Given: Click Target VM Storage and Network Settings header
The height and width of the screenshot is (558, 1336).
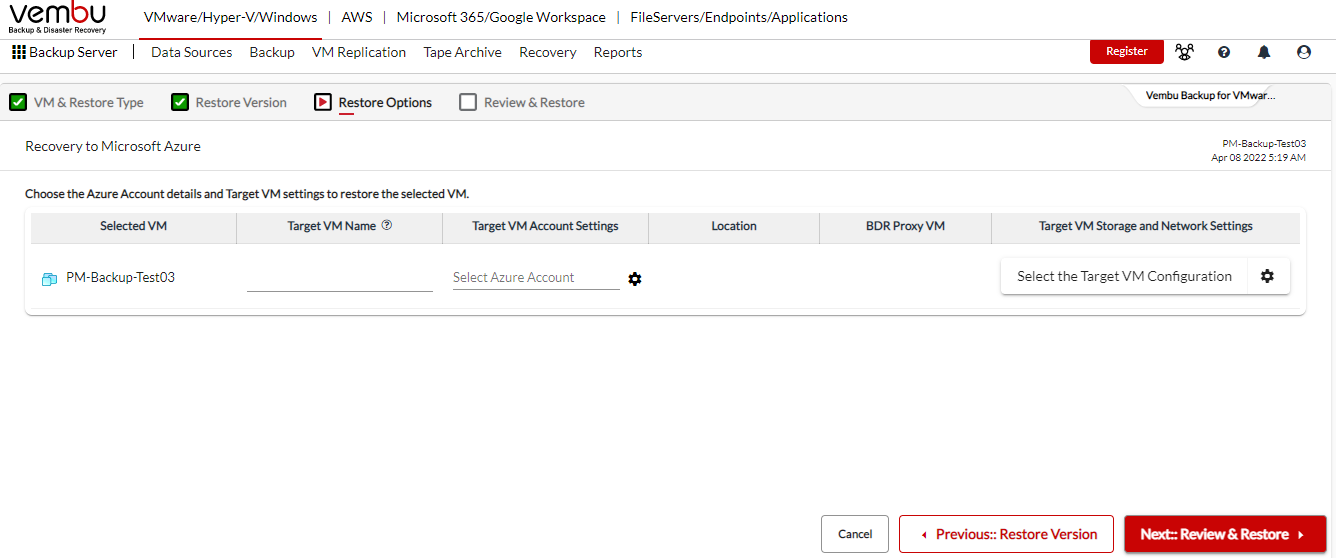Looking at the screenshot, I should tap(1145, 226).
